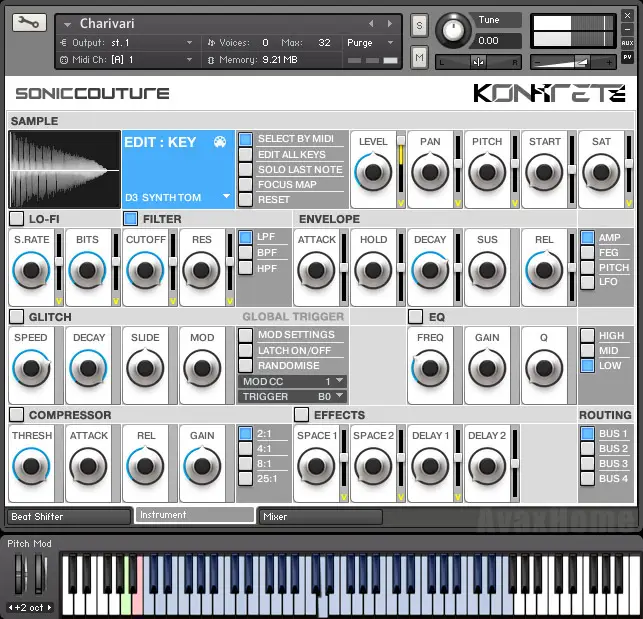Open the Output st. 1 dropdown
643x619 pixels.
(189, 43)
